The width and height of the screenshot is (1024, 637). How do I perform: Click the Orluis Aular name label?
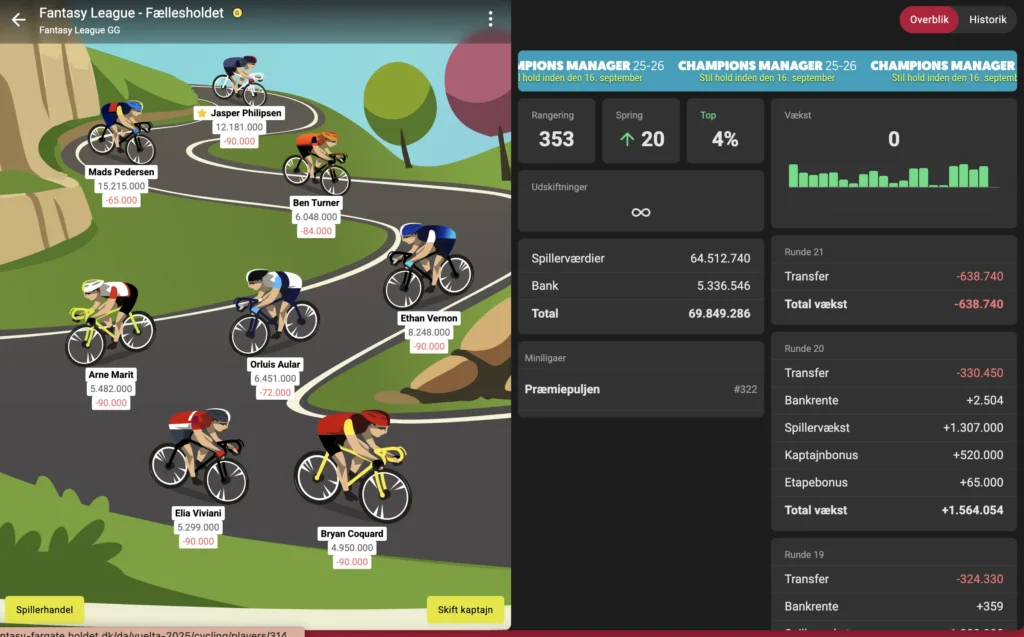tap(275, 365)
